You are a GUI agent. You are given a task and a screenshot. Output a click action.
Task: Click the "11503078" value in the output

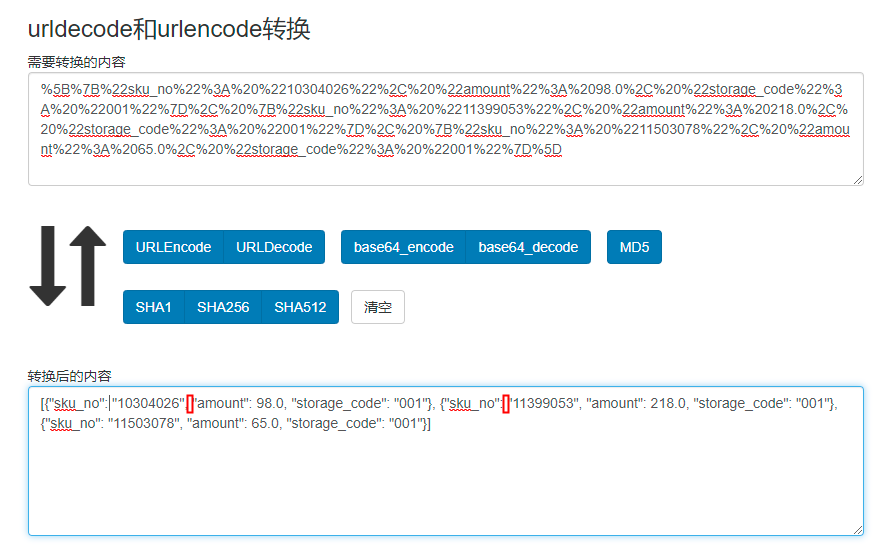coord(145,424)
